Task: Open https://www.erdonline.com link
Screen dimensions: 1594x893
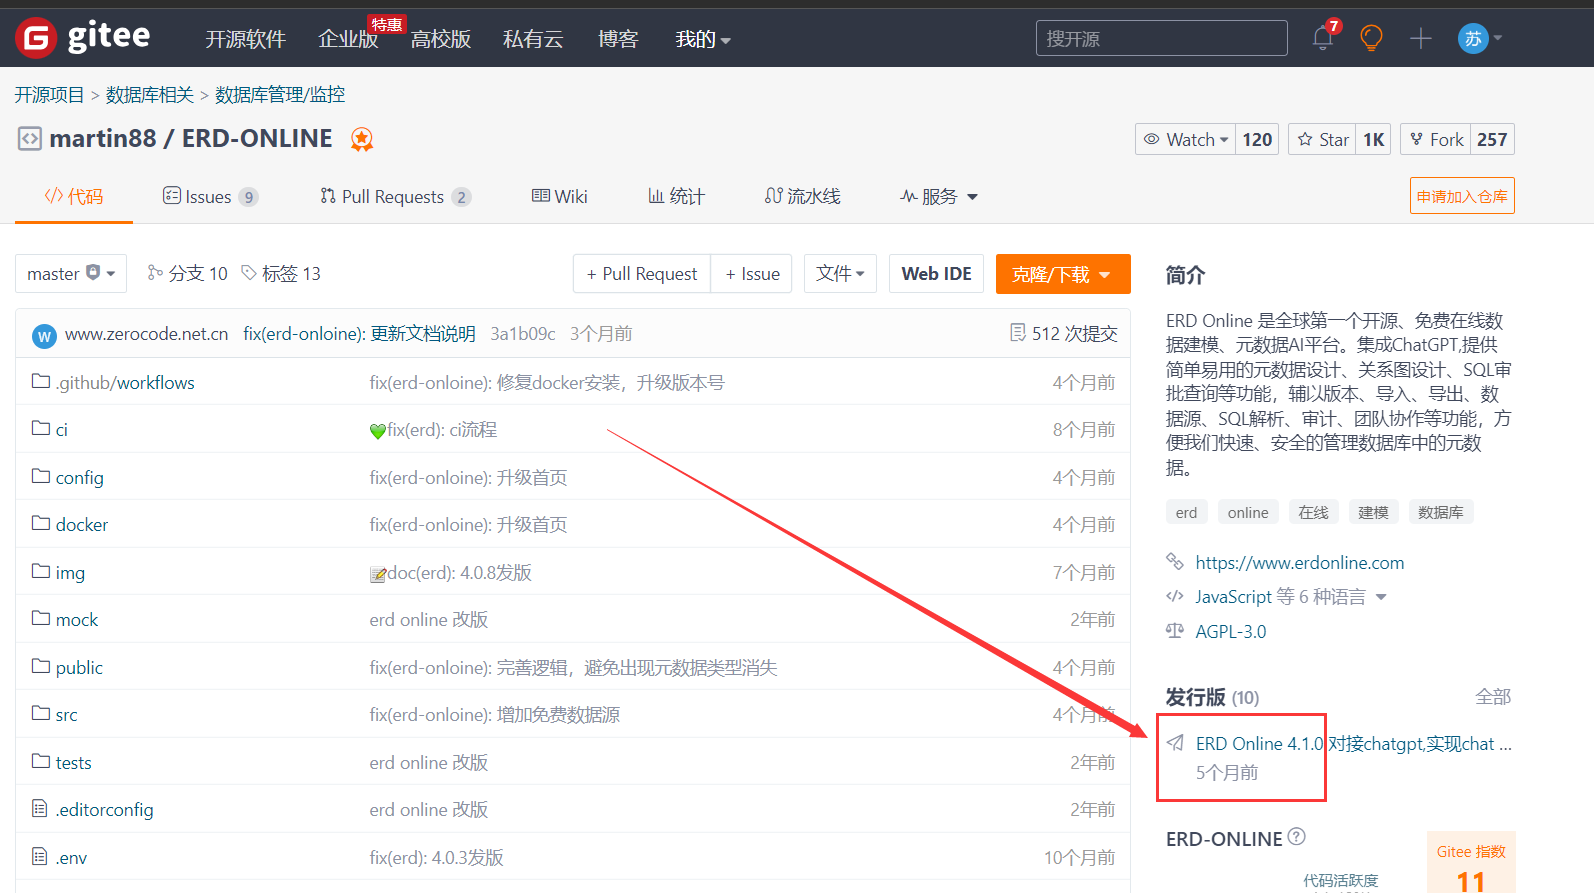Action: (x=1299, y=562)
